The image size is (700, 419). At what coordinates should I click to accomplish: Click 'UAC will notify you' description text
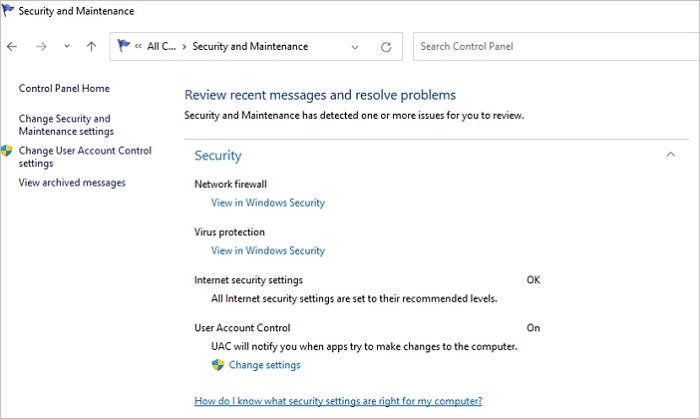pyautogui.click(x=364, y=347)
